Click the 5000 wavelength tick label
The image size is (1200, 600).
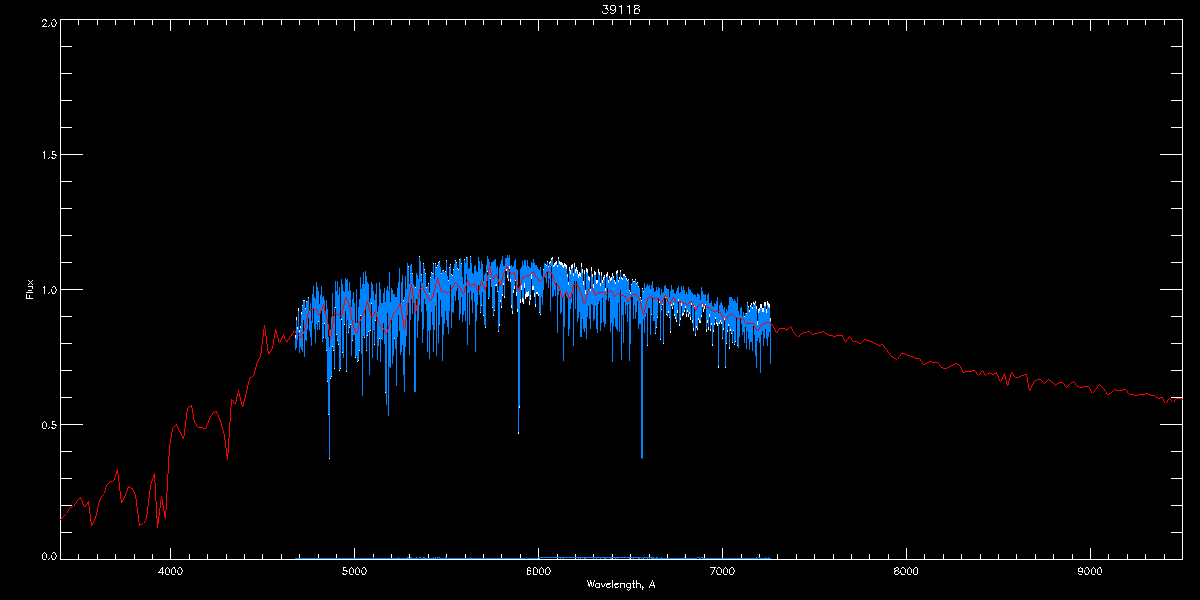[354, 572]
